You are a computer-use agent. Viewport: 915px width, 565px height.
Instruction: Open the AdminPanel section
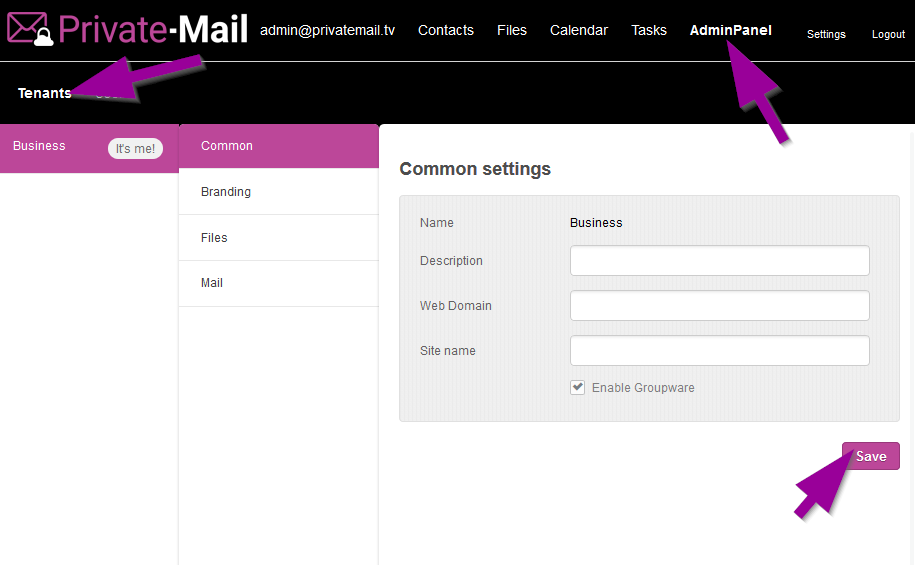[x=730, y=30]
